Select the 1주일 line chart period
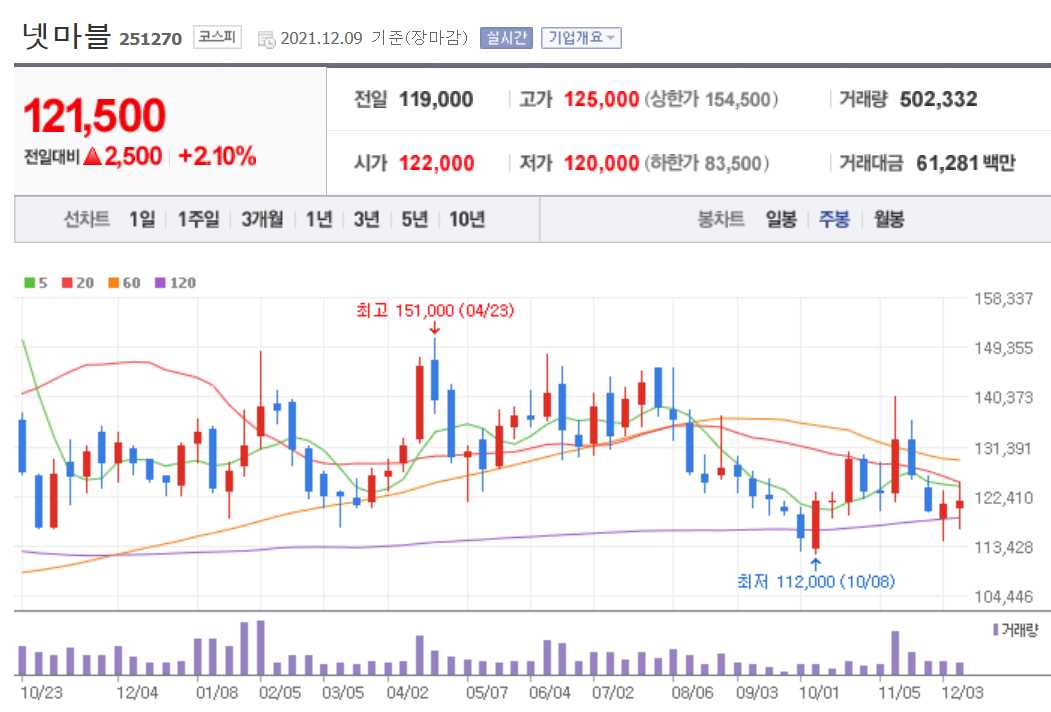Viewport: 1051px width, 712px height. pyautogui.click(x=198, y=219)
